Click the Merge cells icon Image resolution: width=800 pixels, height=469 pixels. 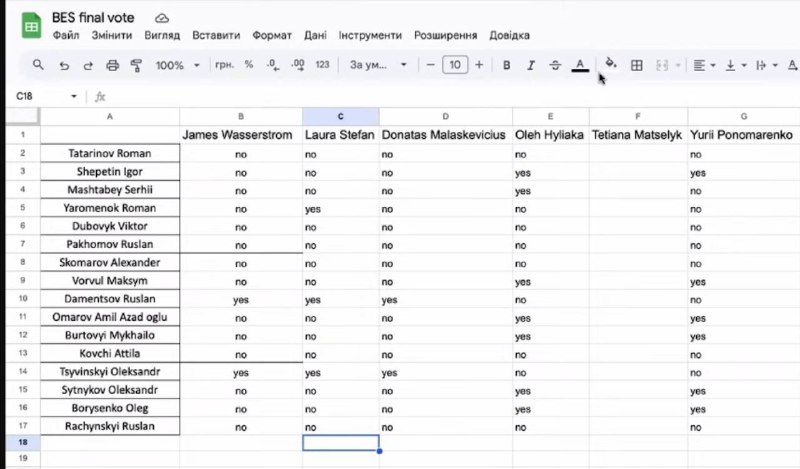[x=662, y=65]
